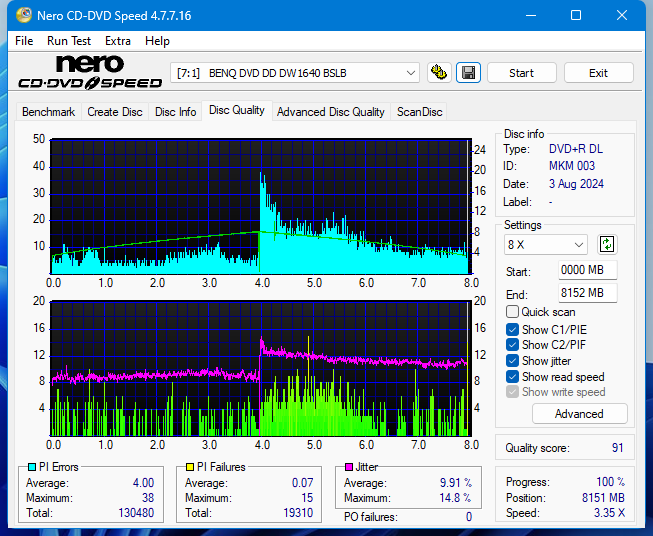Click PI Failures total value 19310

pos(298,513)
